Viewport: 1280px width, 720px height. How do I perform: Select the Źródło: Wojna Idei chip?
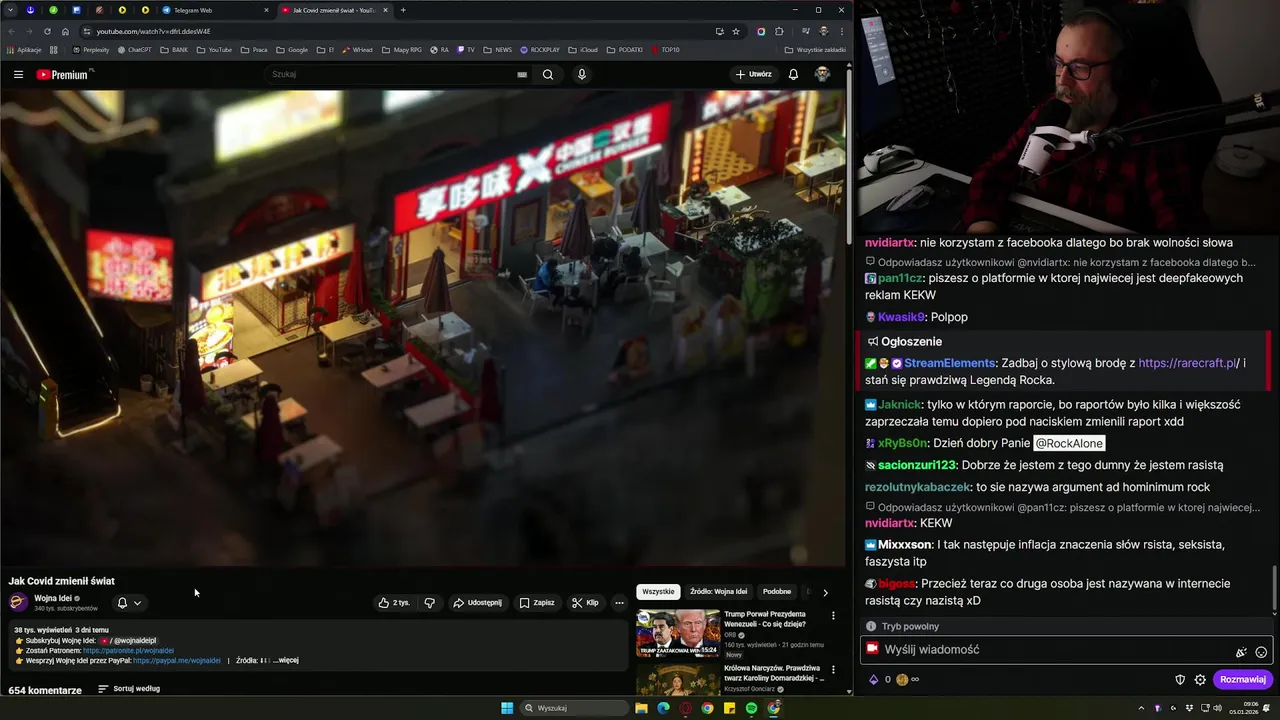(x=718, y=592)
